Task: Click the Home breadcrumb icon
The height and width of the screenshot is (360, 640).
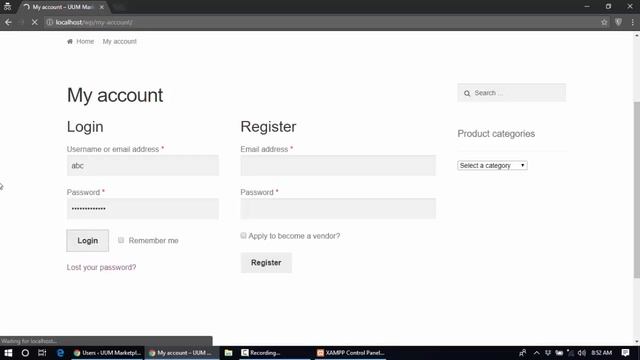Action: (x=70, y=41)
